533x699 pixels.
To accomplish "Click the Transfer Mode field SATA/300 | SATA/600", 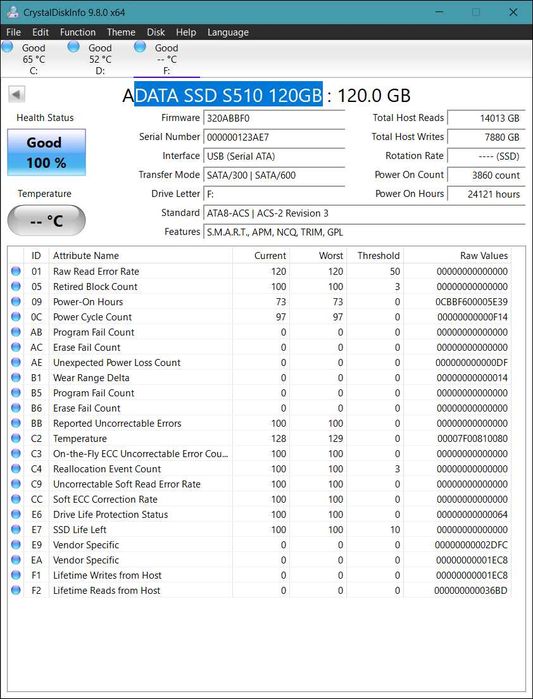I will click(x=274, y=175).
